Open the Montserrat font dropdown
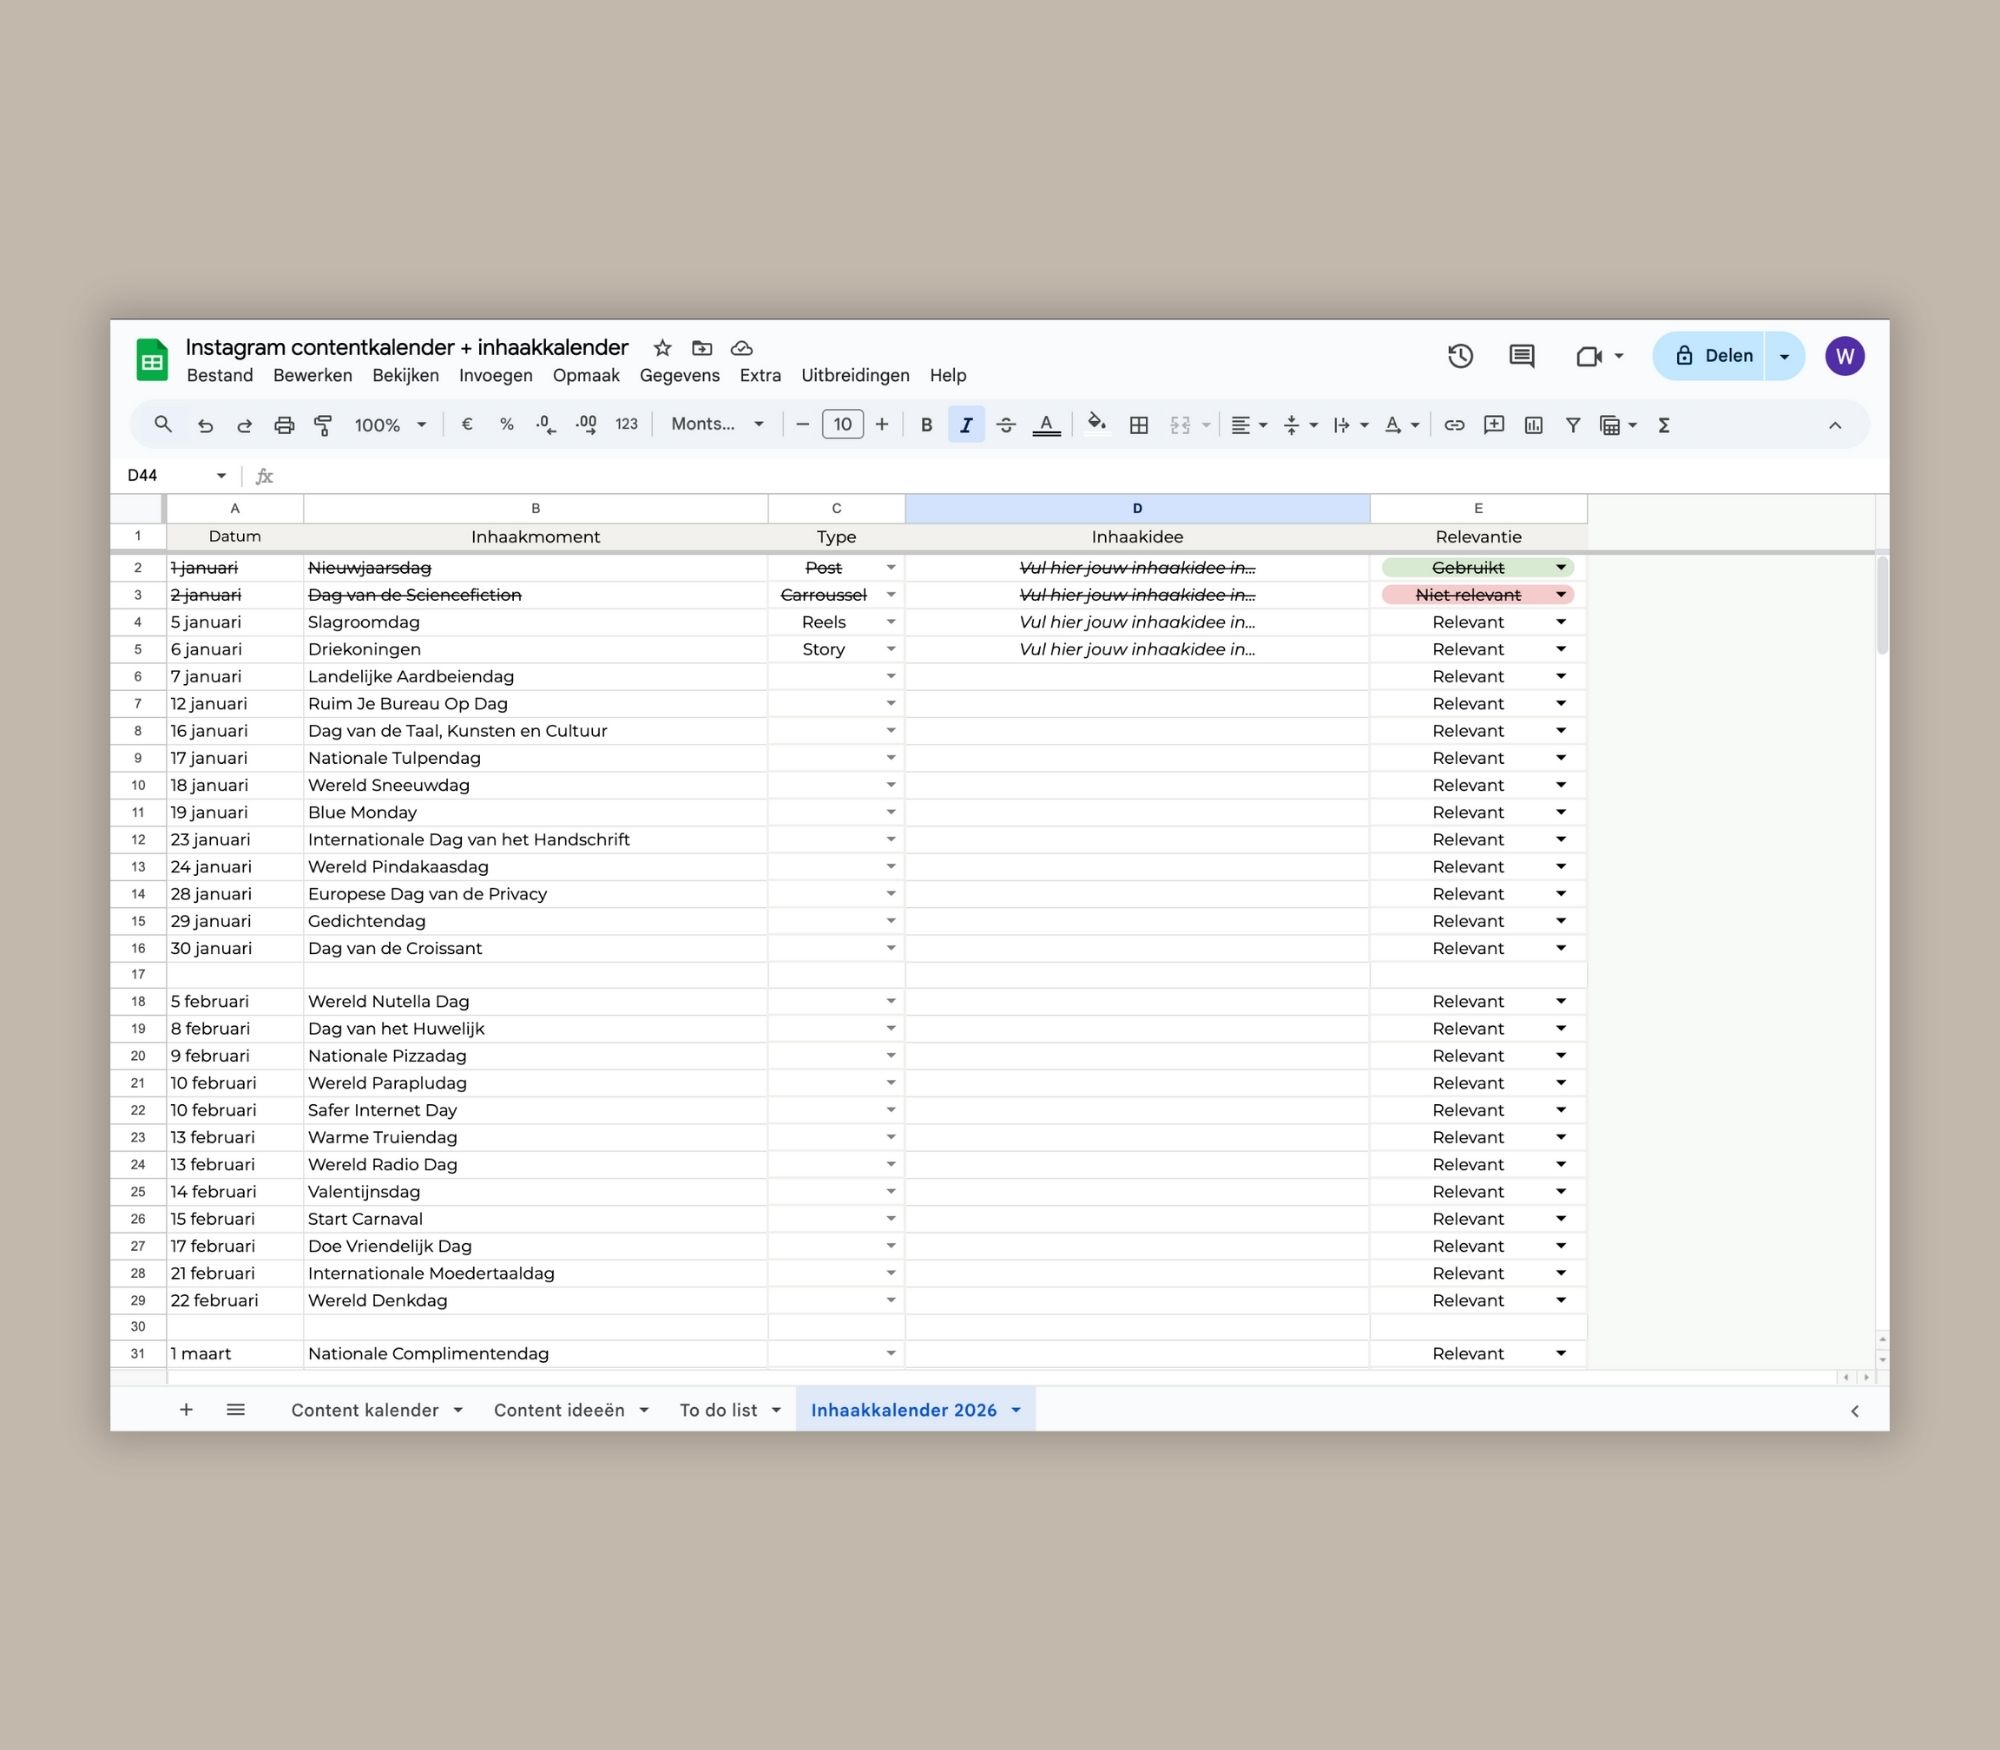This screenshot has width=2000, height=1750. 717,424
